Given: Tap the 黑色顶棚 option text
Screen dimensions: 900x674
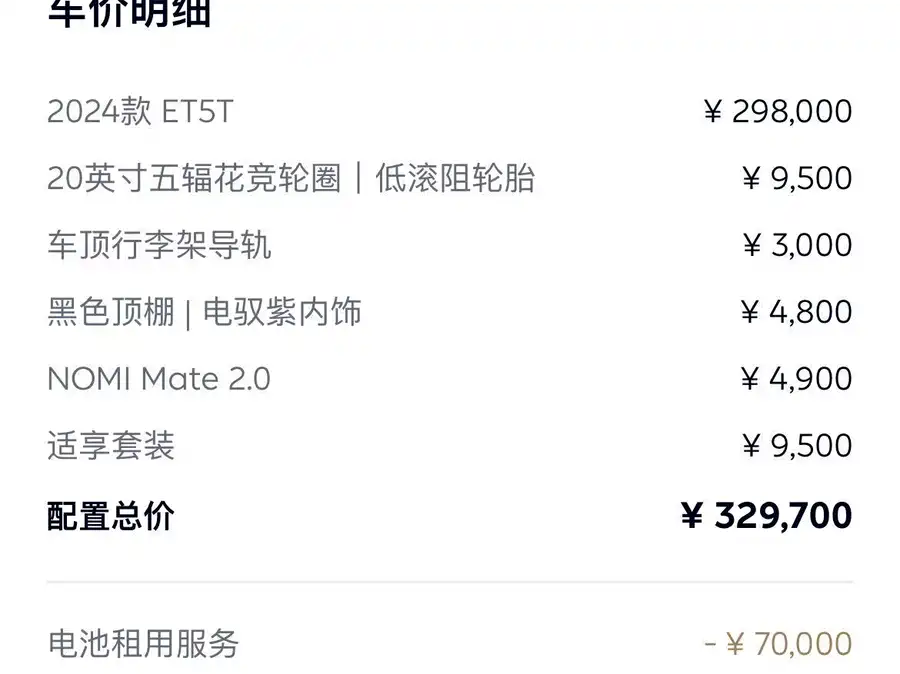Looking at the screenshot, I should tap(110, 313).
